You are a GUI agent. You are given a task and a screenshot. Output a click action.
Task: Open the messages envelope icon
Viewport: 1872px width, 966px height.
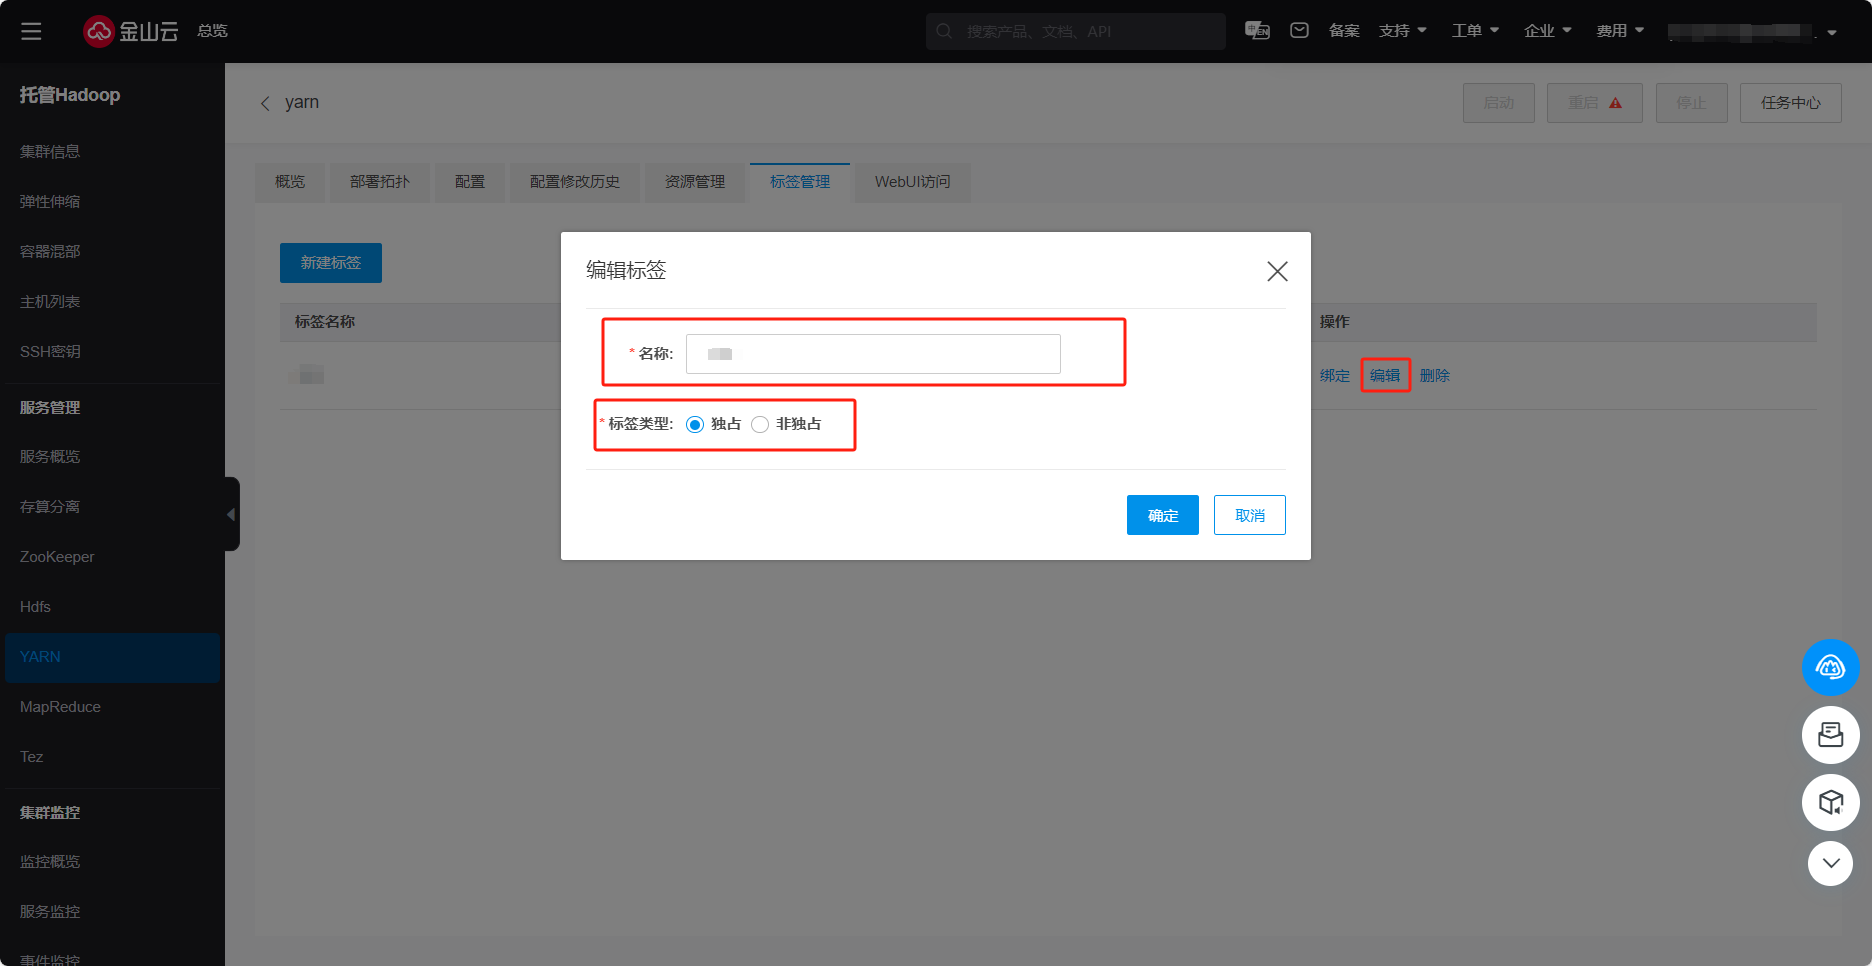coord(1299,31)
